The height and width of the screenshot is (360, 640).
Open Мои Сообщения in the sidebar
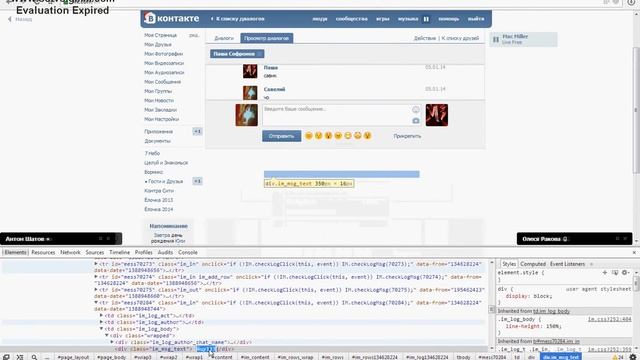pyautogui.click(x=162, y=82)
